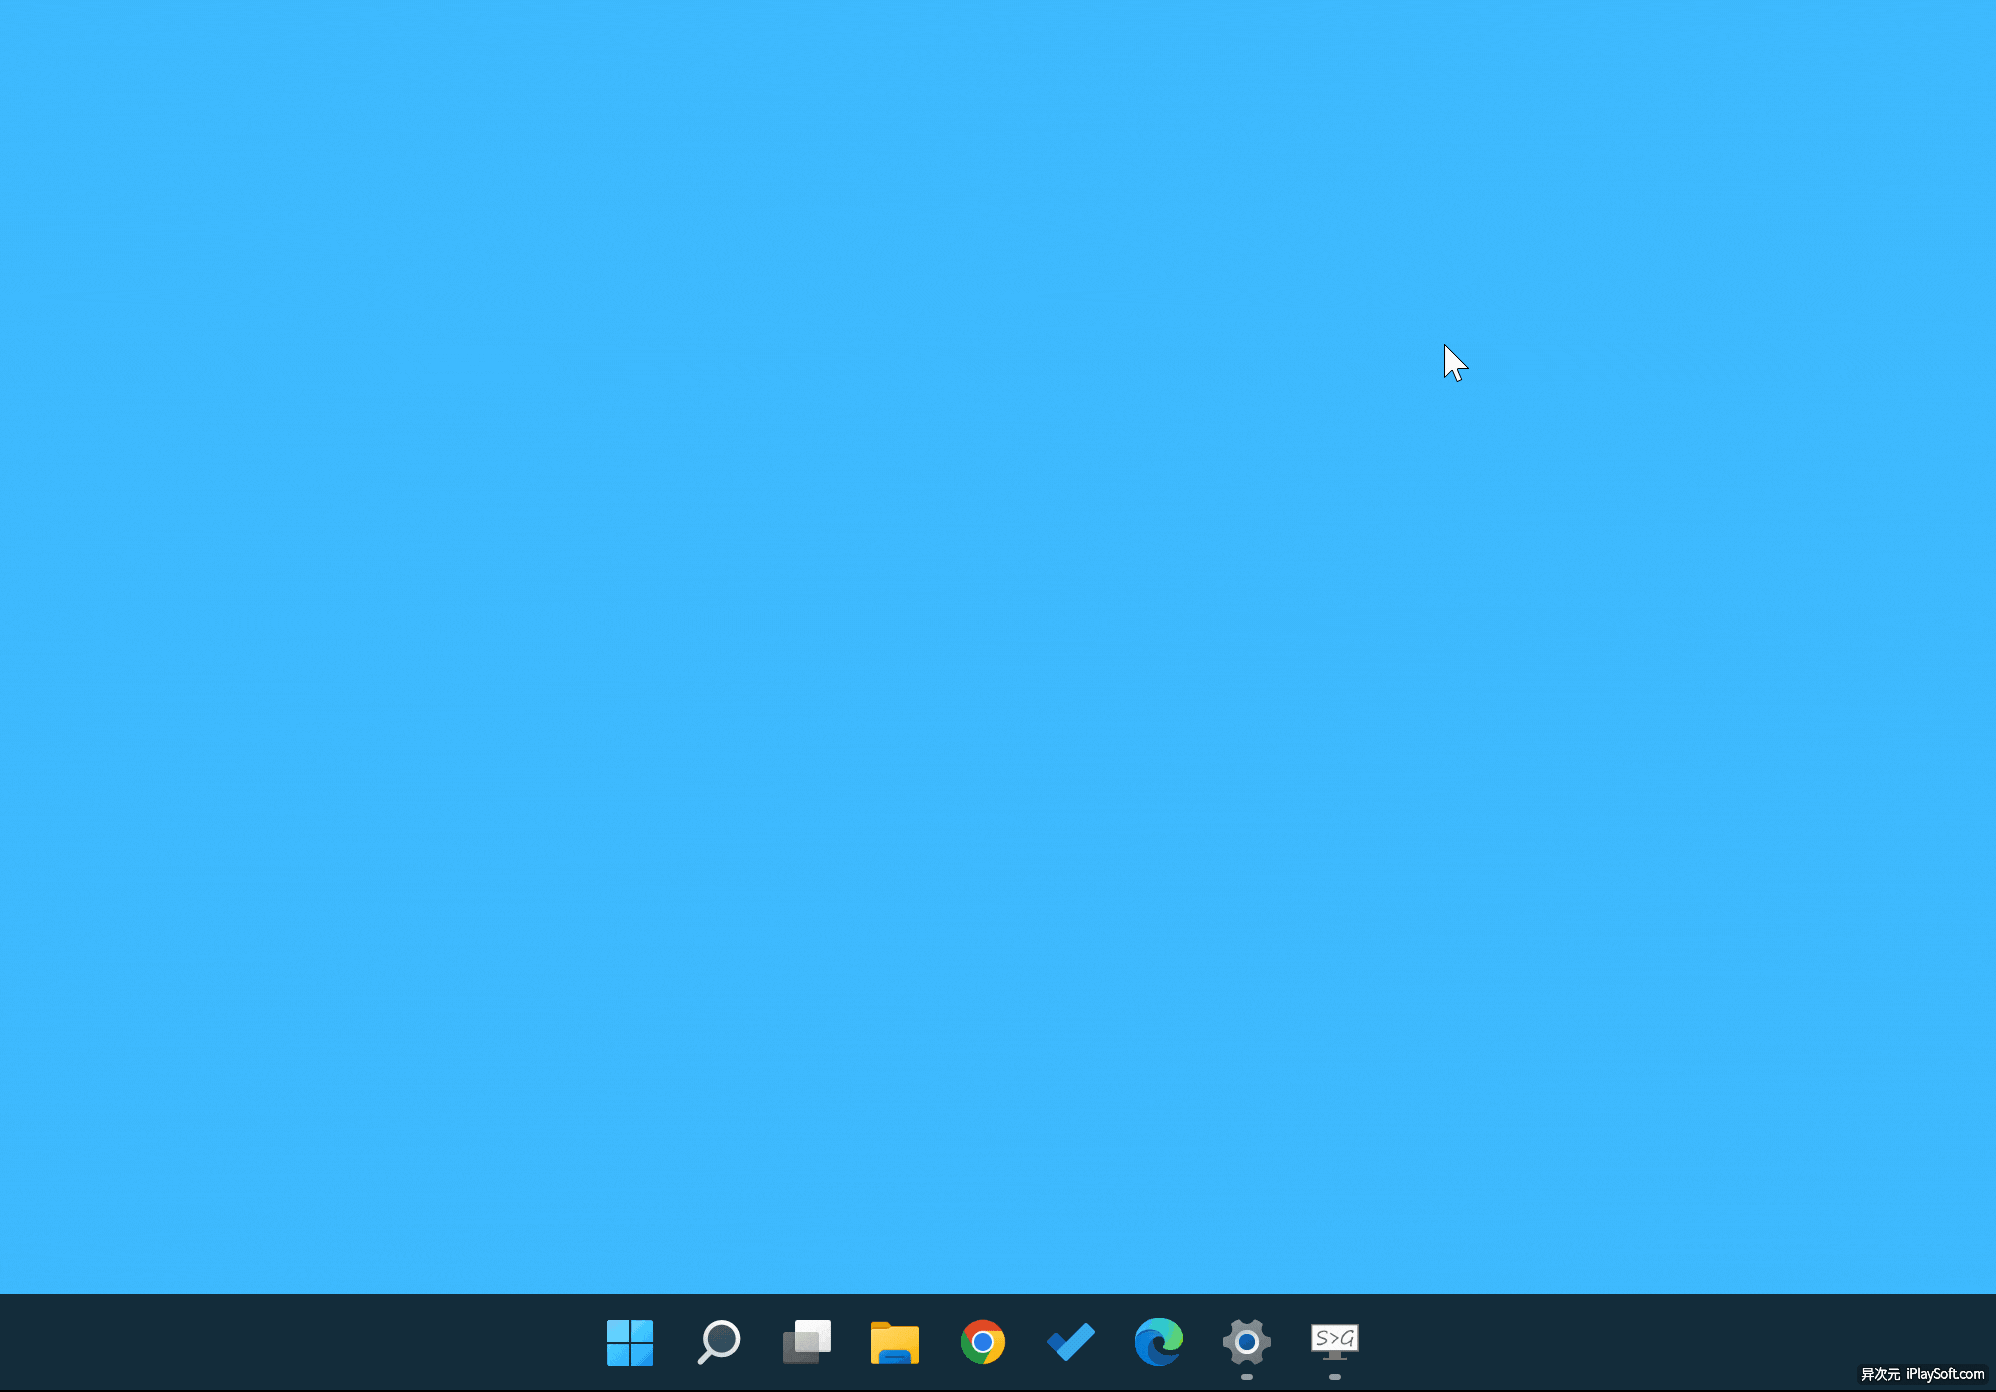Screen dimensions: 1996x1392
Task: Click empty taskbar space right of ScreenToGif
Action: (1550, 1341)
